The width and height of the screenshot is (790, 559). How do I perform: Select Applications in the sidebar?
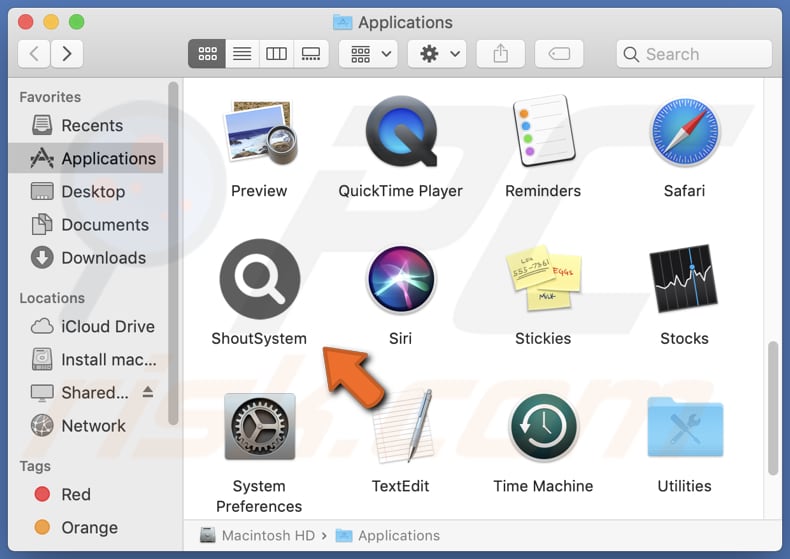(86, 158)
